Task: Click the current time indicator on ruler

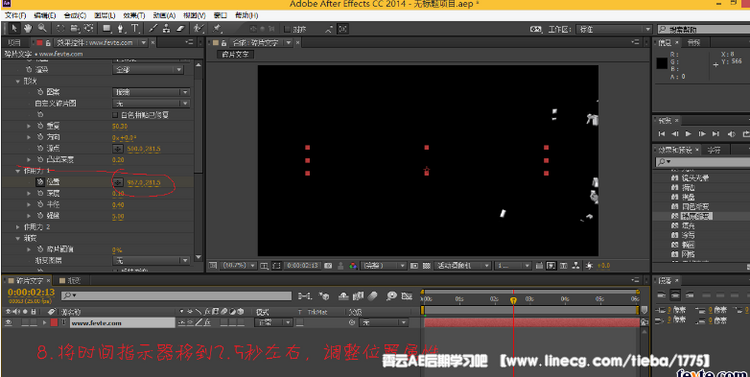Action: [x=513, y=300]
